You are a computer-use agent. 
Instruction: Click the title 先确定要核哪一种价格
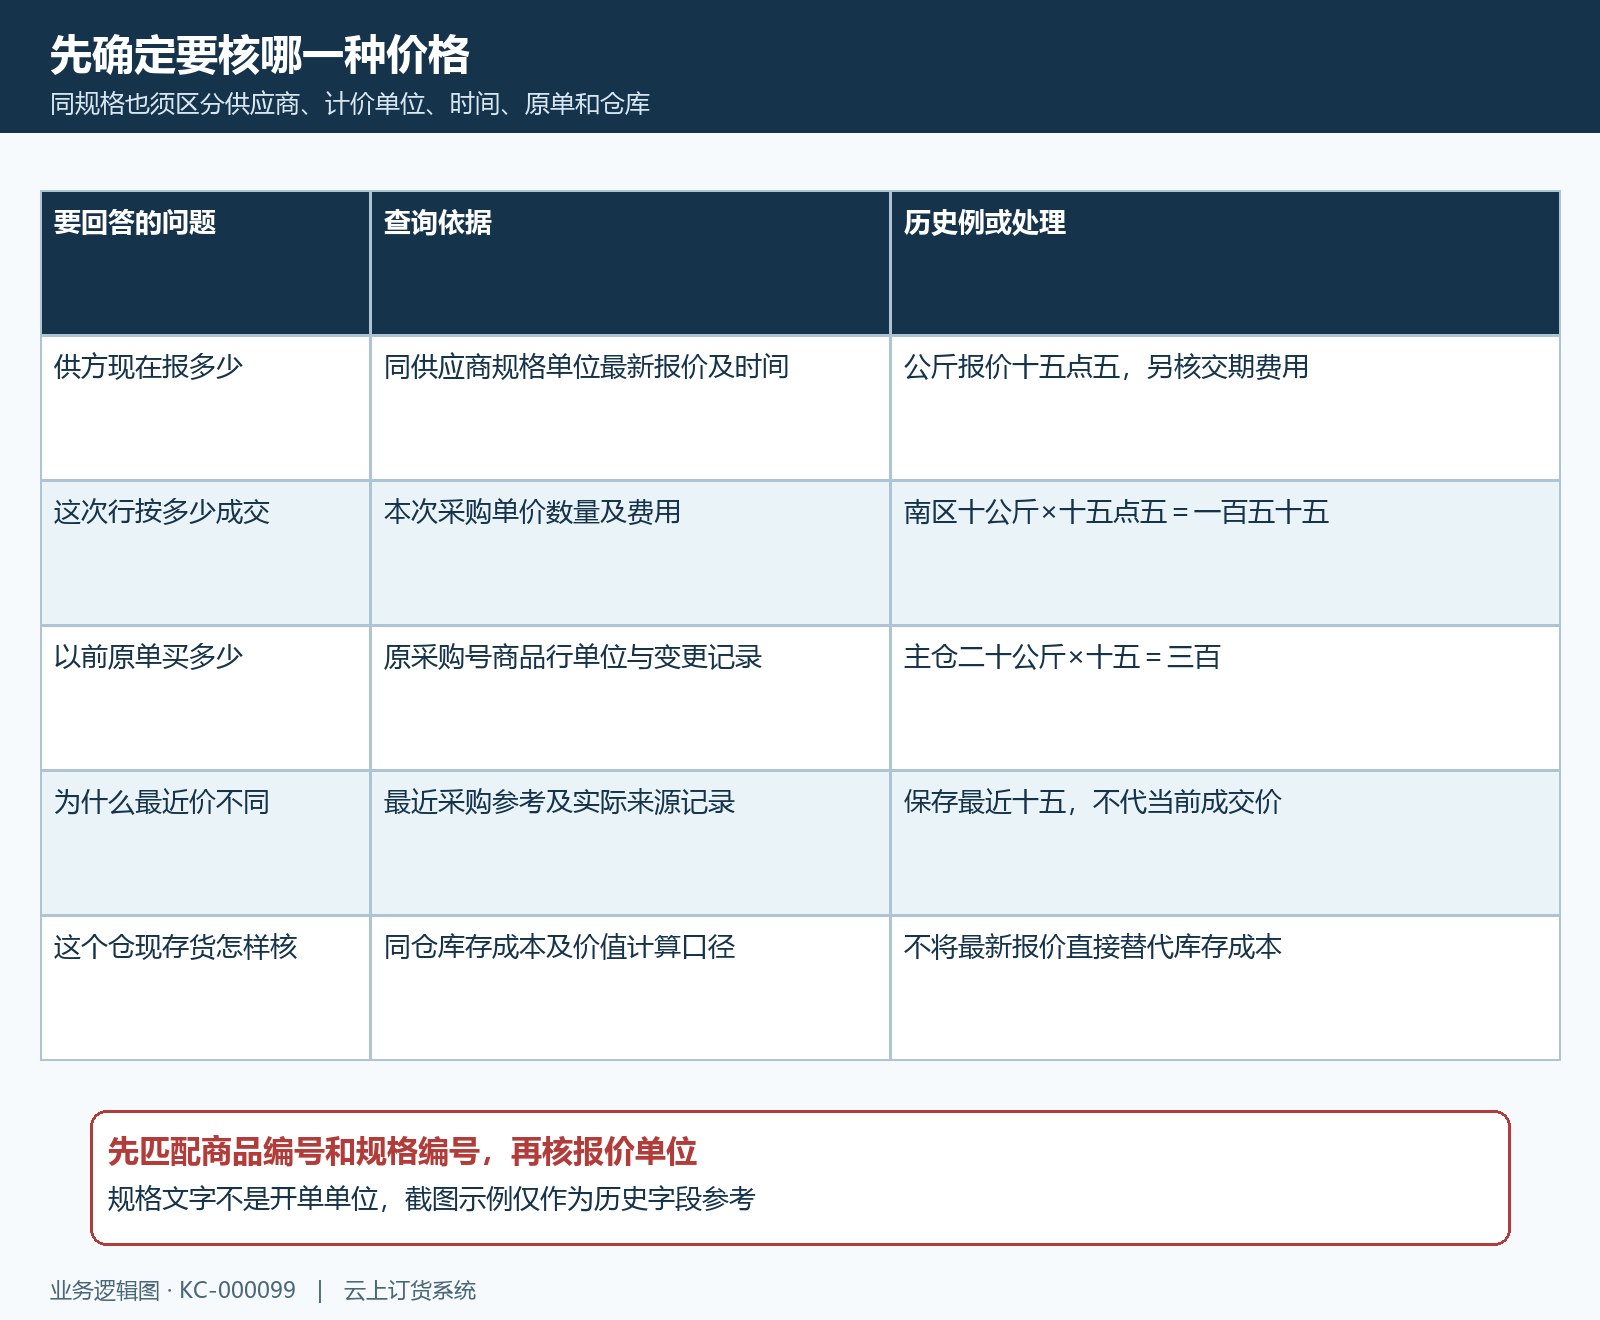click(x=260, y=55)
